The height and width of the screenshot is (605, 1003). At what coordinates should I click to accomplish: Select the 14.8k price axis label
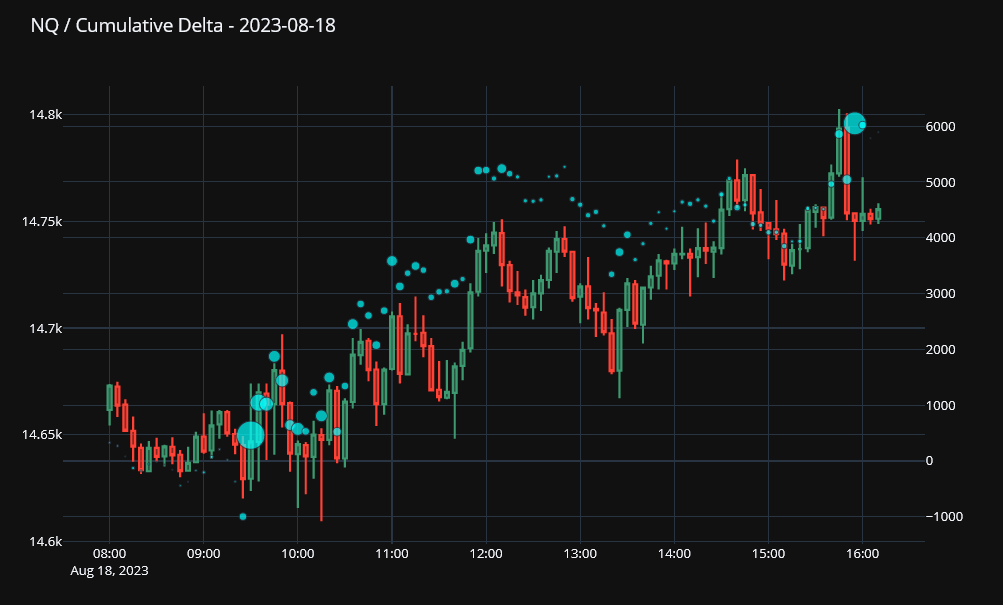coord(45,115)
